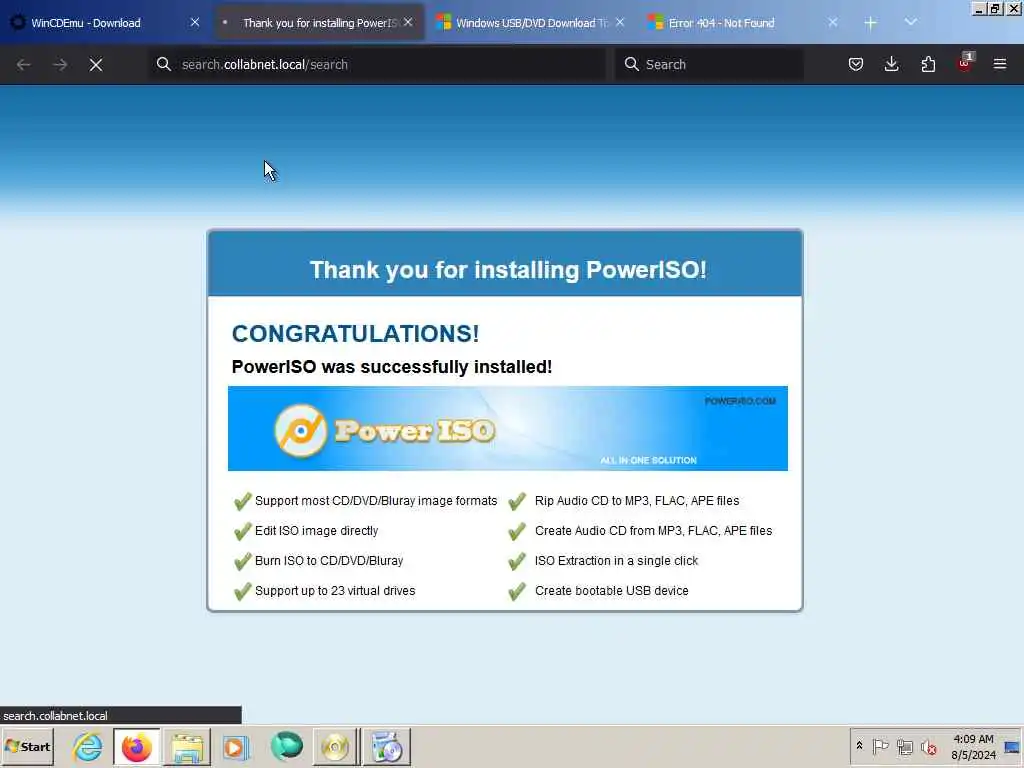Open the Windows Start menu

27,747
